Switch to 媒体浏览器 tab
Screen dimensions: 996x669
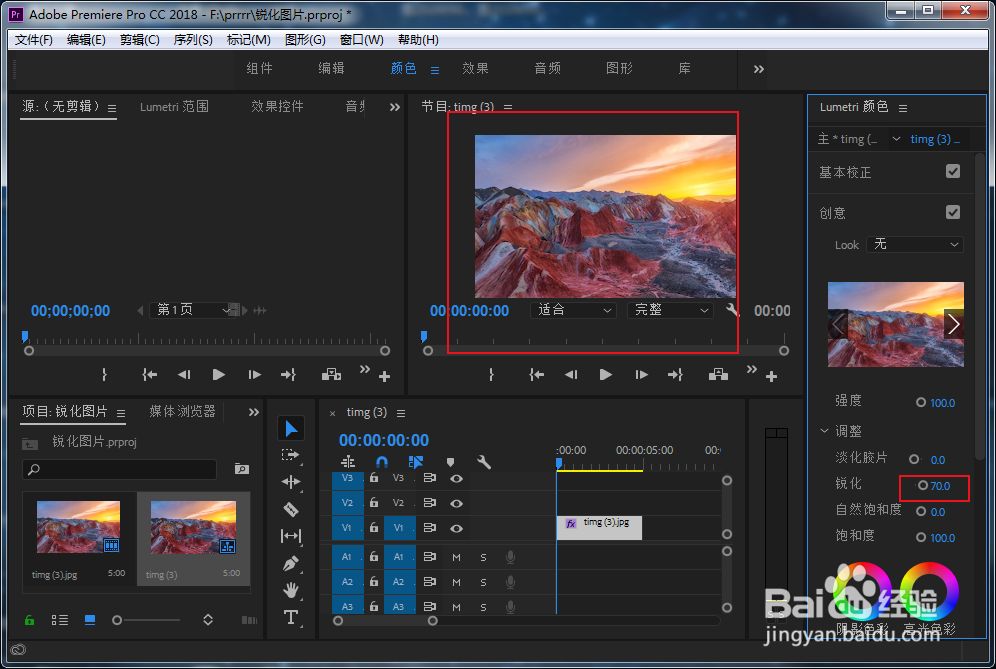(x=182, y=412)
